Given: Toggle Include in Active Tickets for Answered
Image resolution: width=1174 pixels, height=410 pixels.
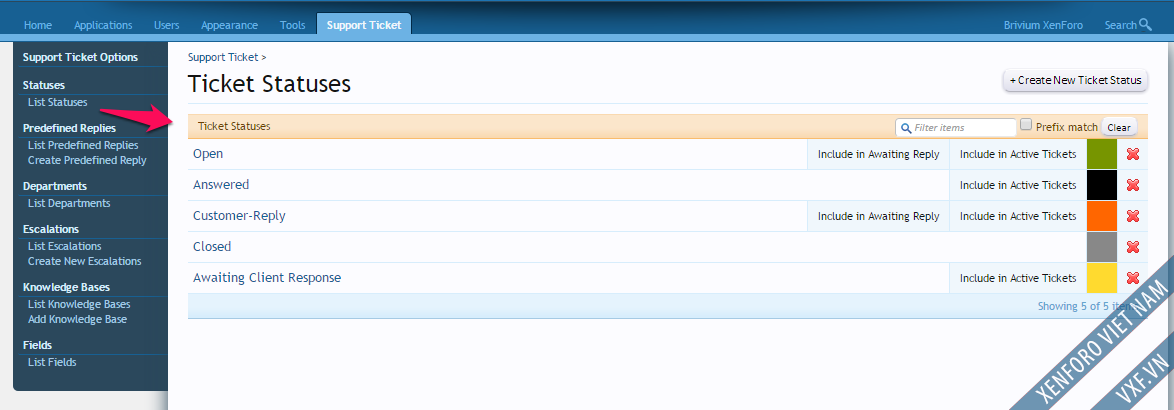Looking at the screenshot, I should (x=1018, y=185).
